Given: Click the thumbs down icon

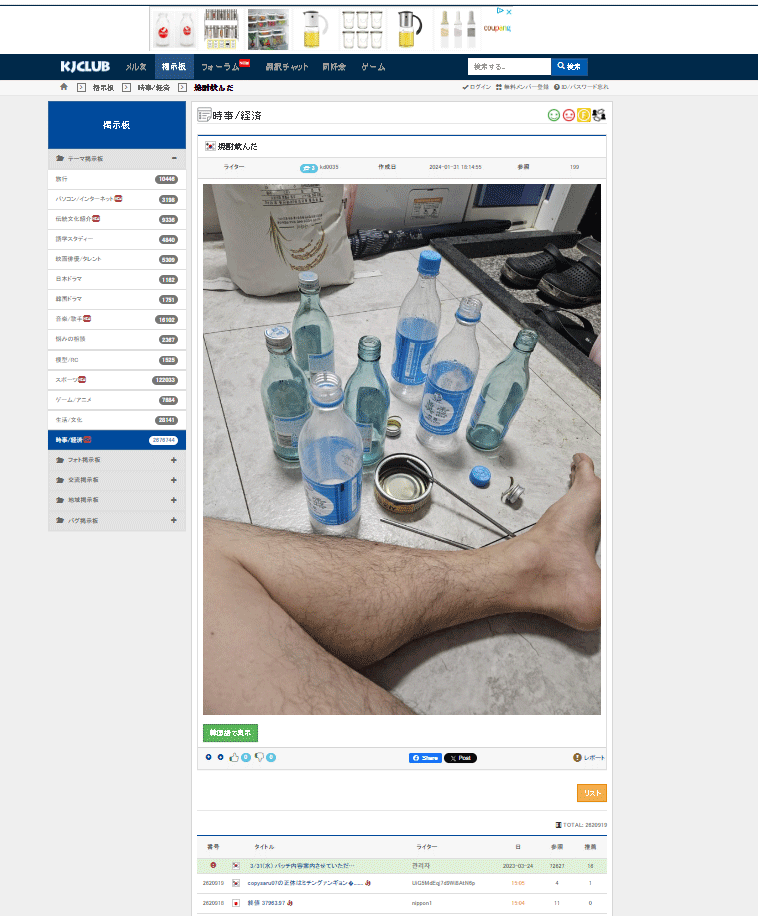Looking at the screenshot, I should [x=260, y=757].
